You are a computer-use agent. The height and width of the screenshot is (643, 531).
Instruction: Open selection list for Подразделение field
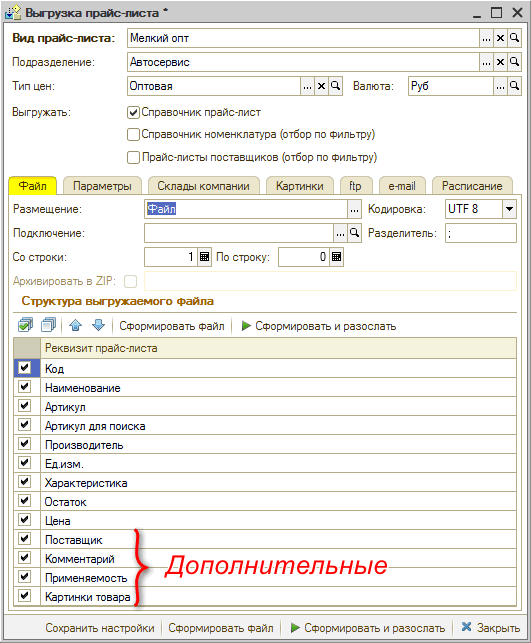click(x=486, y=62)
